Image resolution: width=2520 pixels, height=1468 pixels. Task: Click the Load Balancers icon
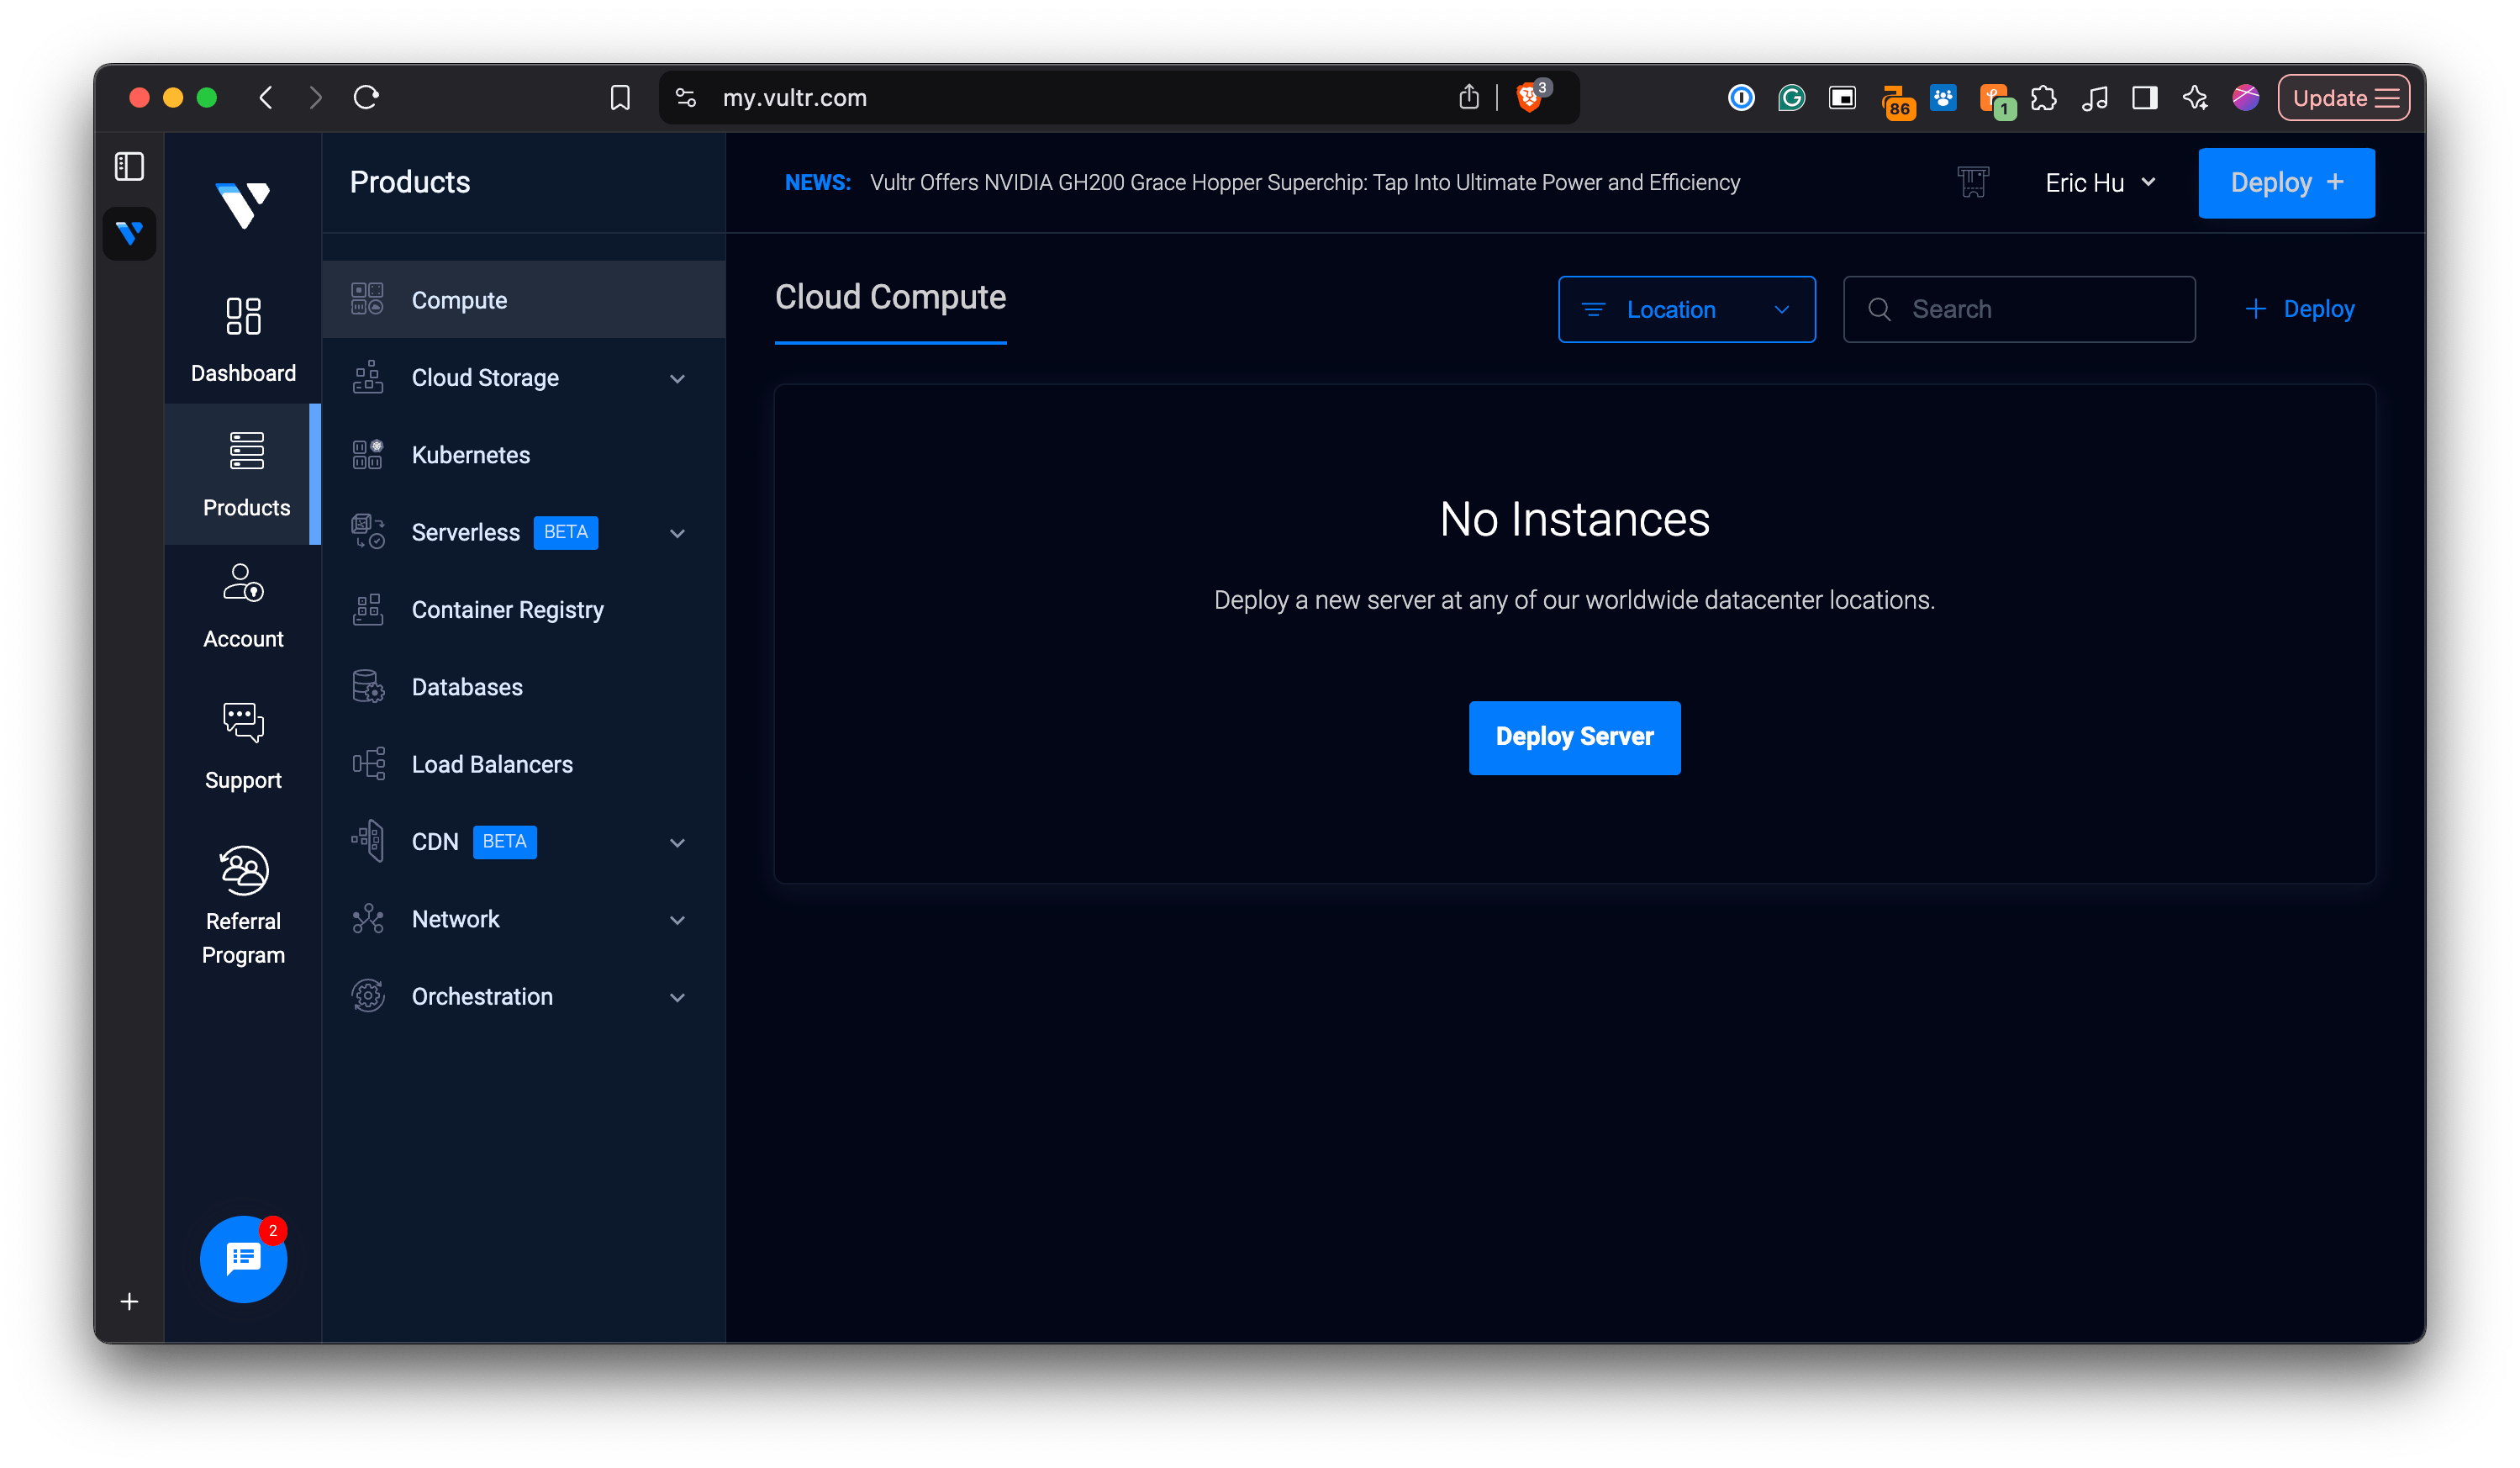point(367,764)
